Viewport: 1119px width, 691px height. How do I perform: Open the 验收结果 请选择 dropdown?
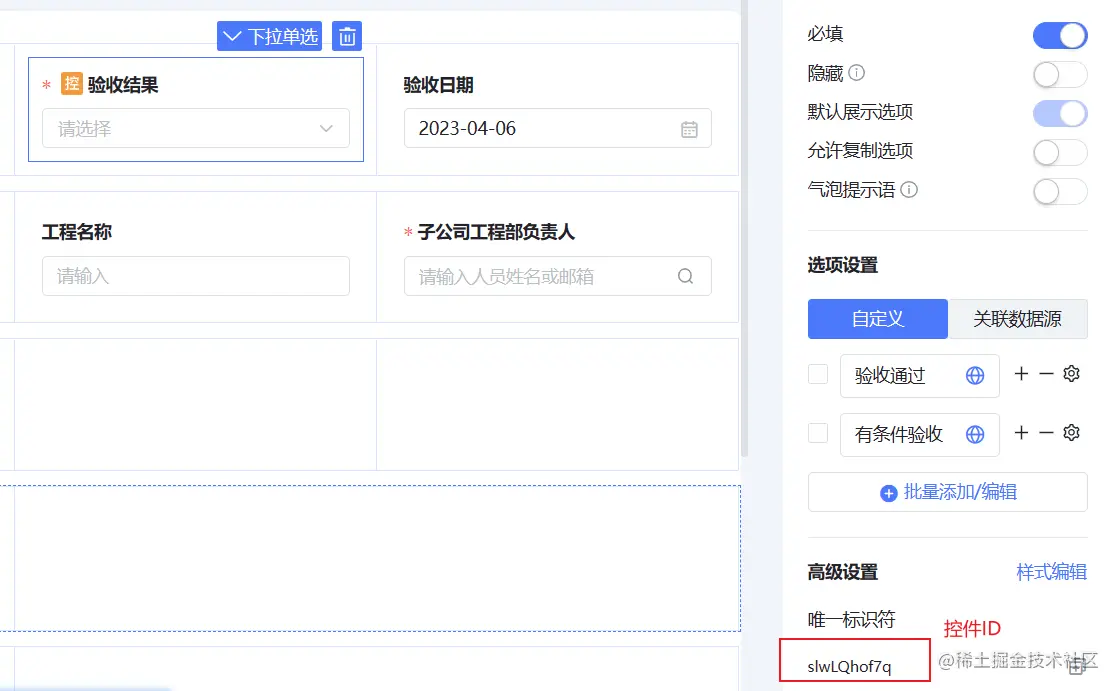tap(196, 128)
